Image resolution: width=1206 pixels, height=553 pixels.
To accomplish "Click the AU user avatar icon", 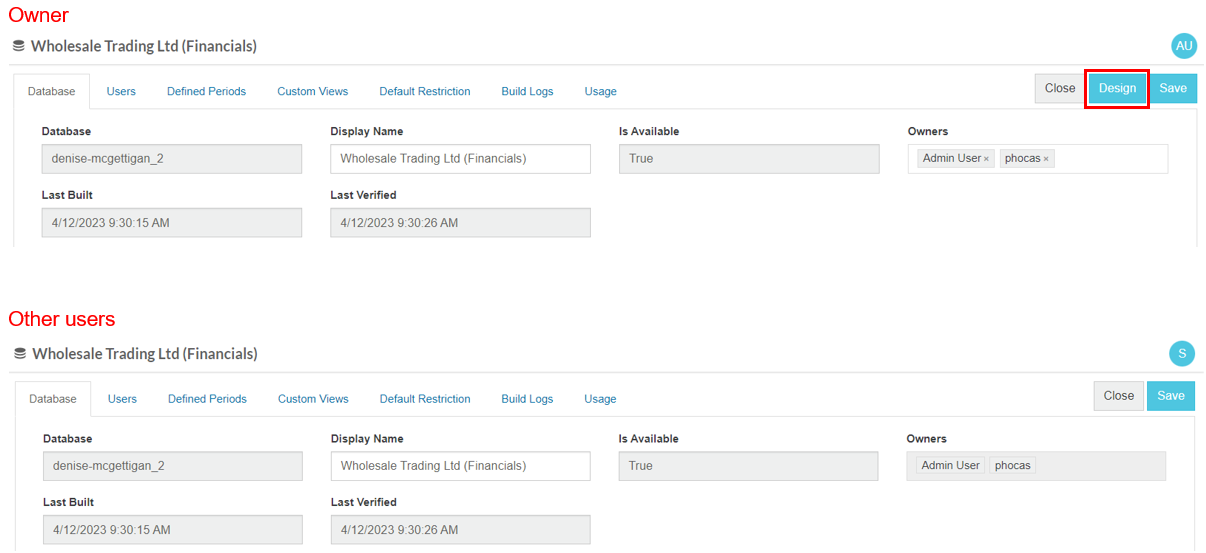I will [1183, 46].
